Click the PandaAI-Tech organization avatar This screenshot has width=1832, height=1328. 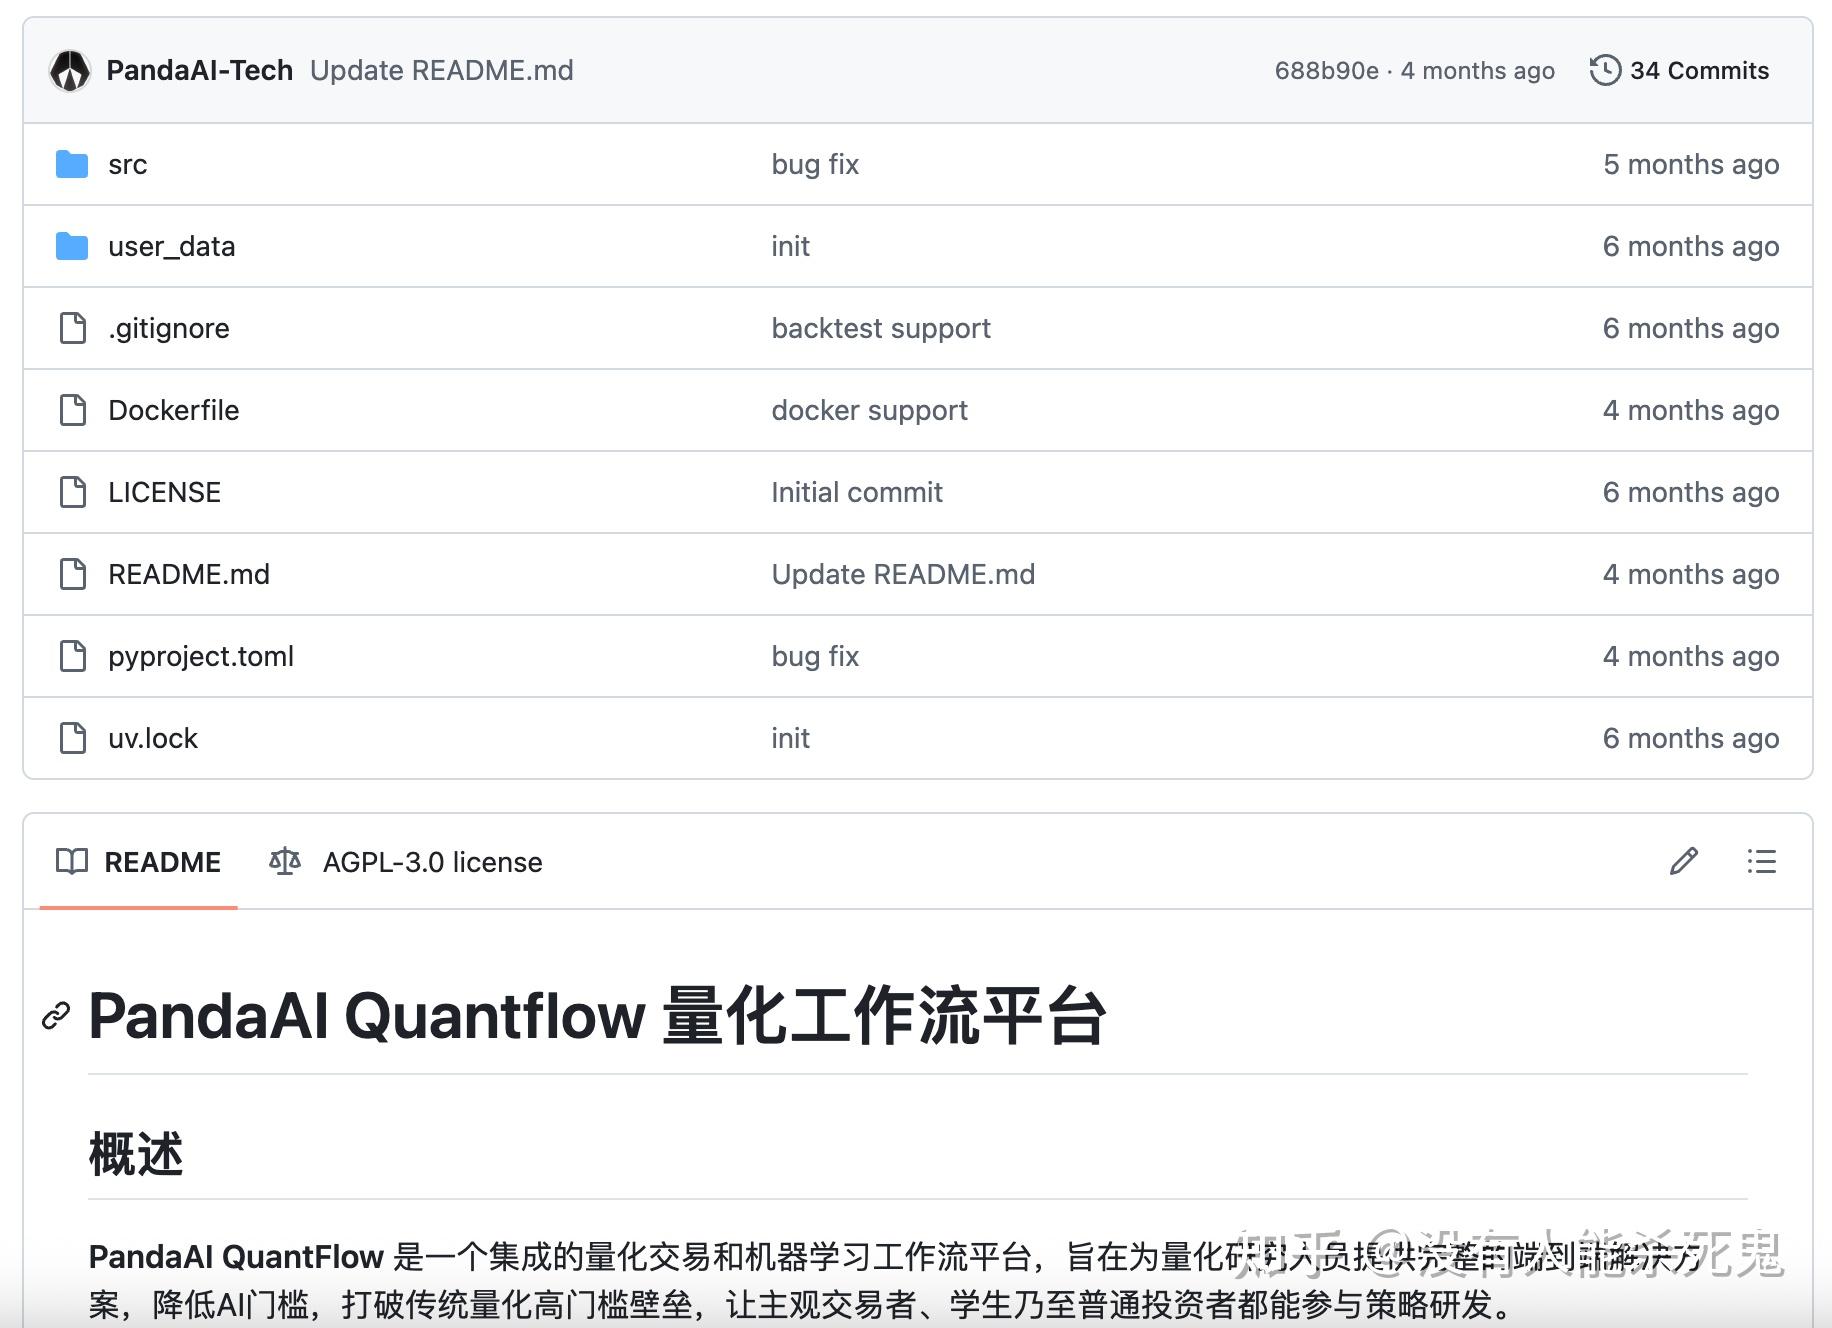tap(70, 70)
